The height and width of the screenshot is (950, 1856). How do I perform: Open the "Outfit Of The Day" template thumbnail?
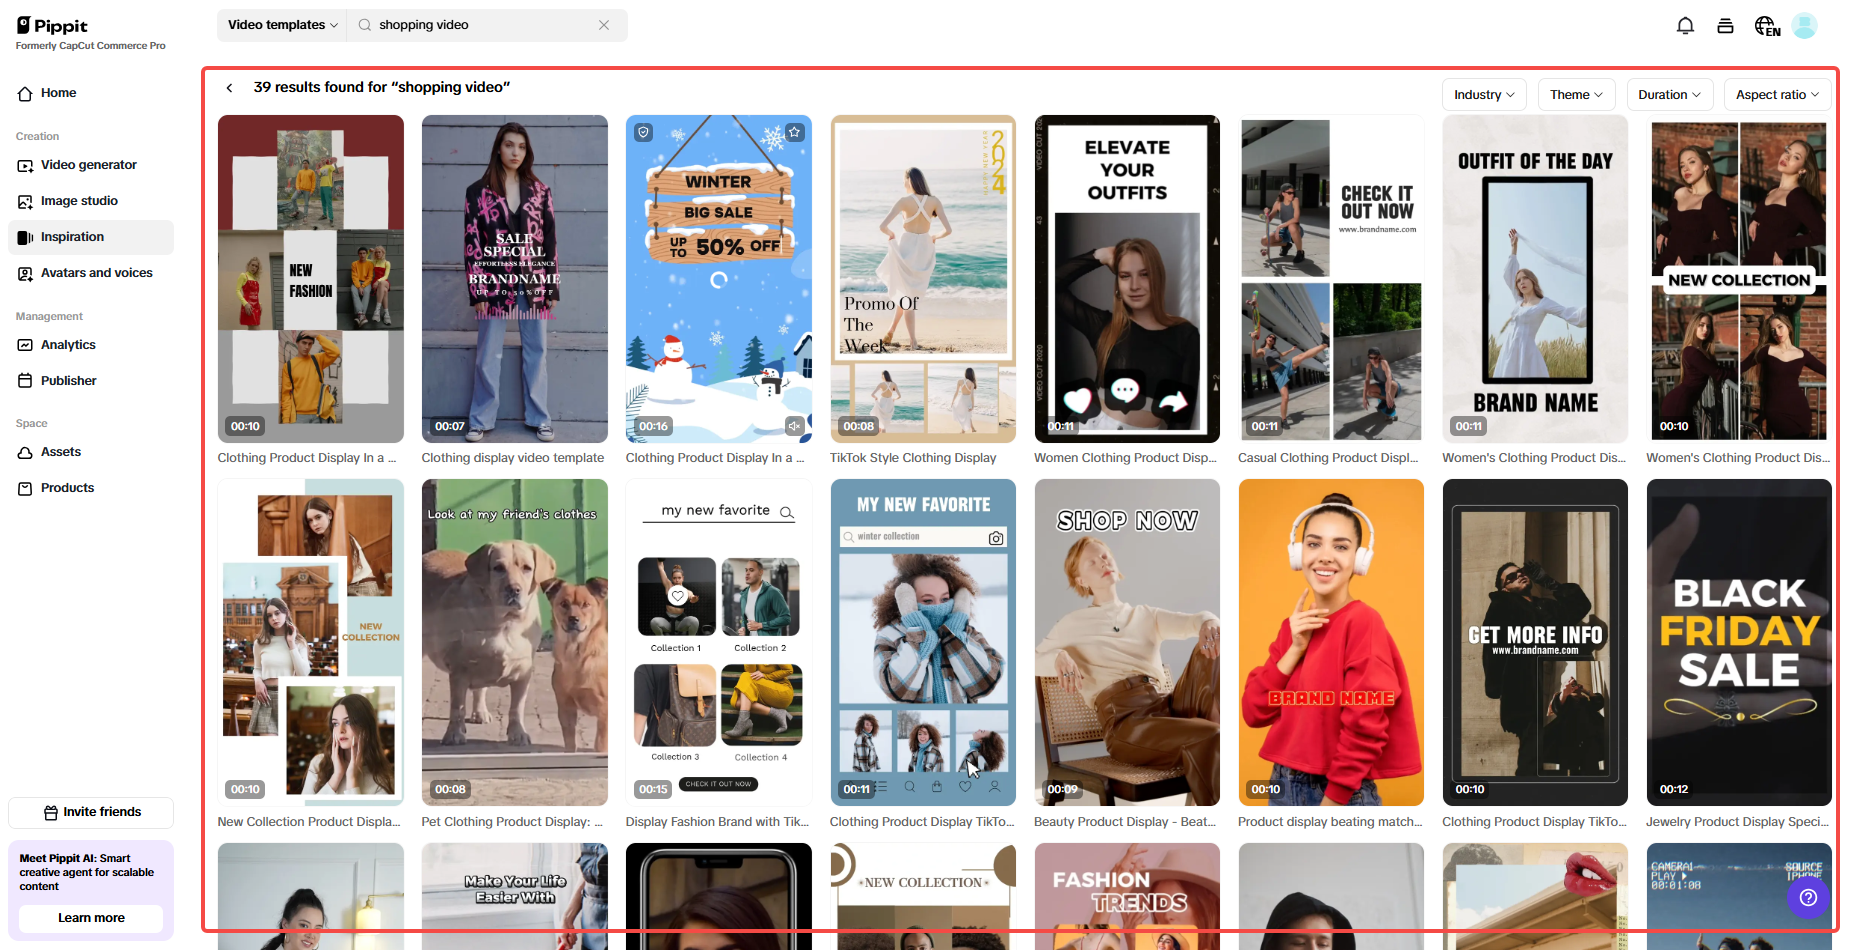point(1535,279)
